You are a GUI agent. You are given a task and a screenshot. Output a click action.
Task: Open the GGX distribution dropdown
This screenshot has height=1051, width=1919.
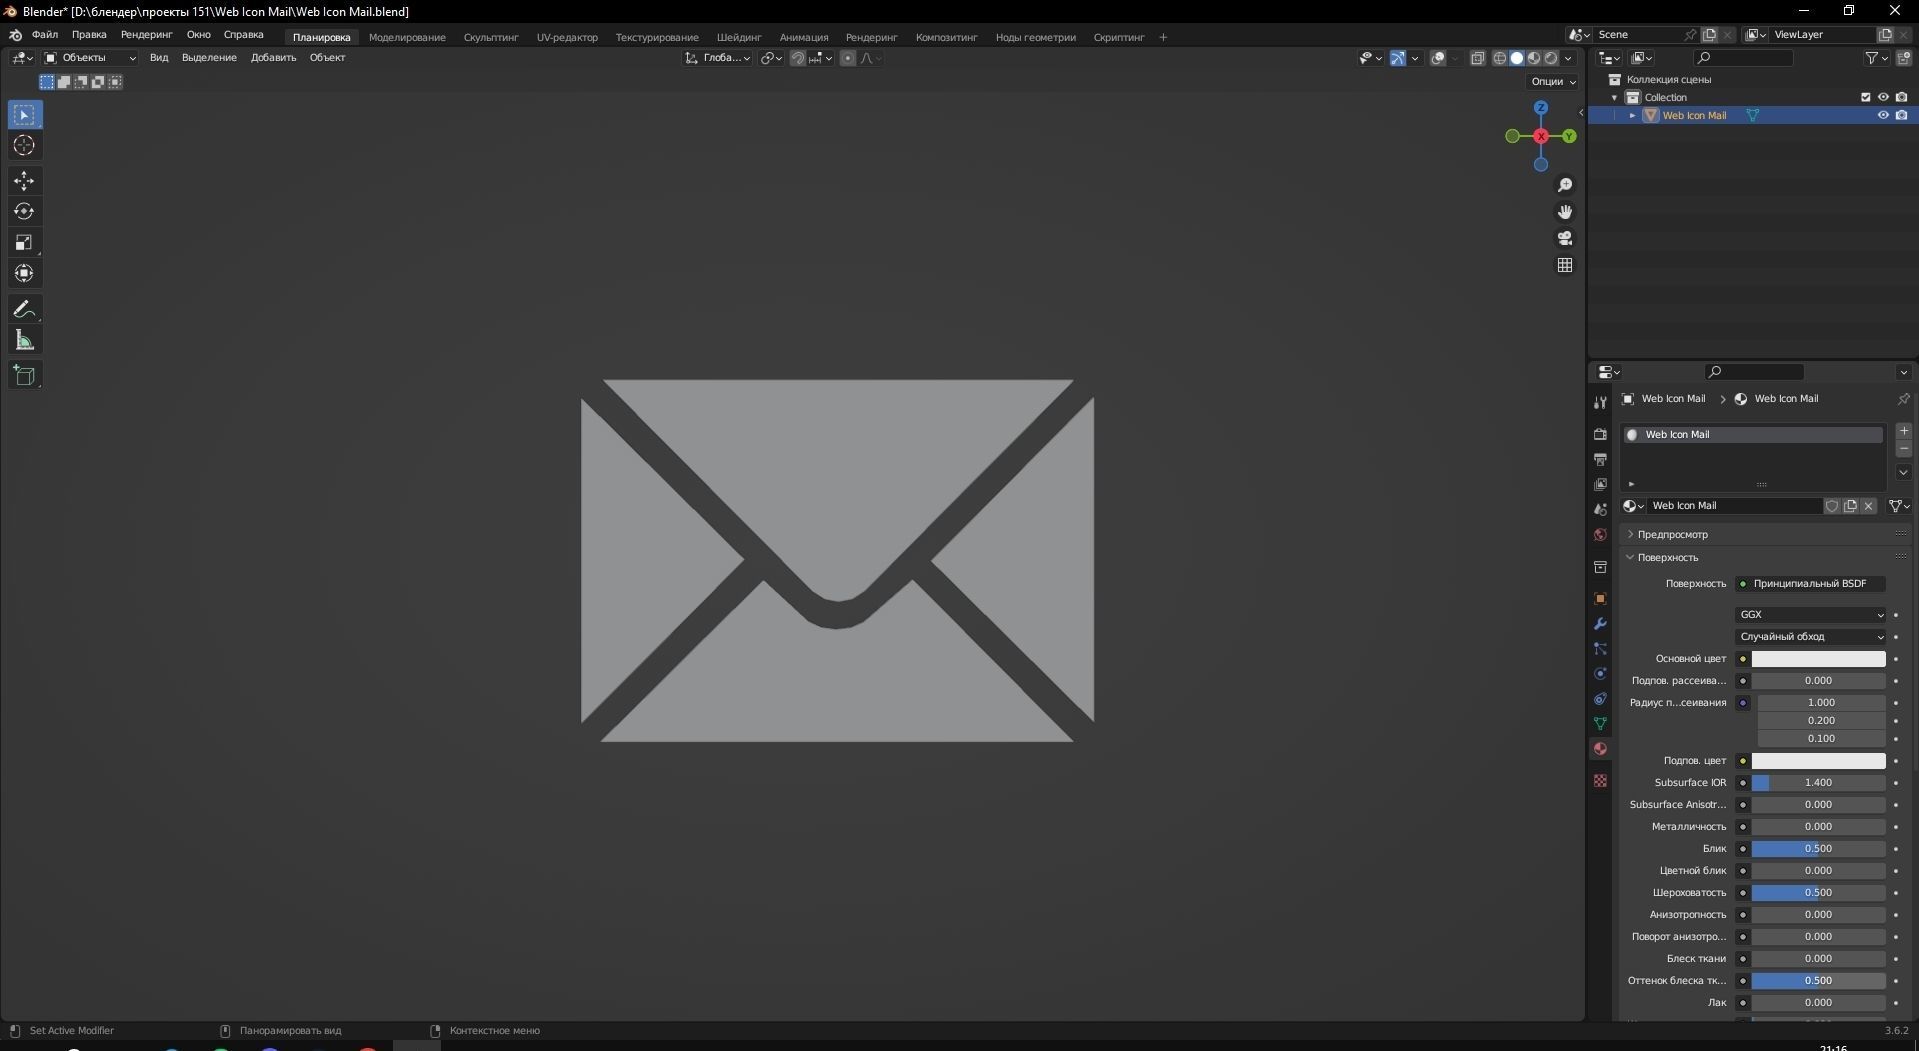pyautogui.click(x=1811, y=615)
